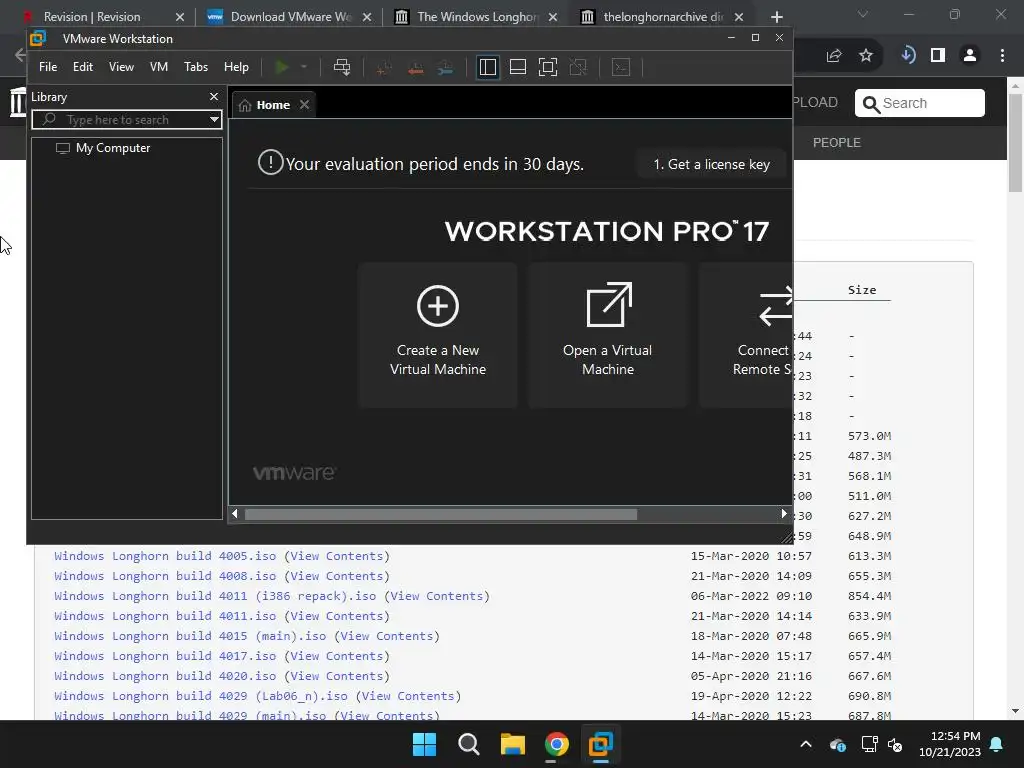This screenshot has width=1024, height=768.
Task: Show hidden system tray icons chevron
Action: 806,744
